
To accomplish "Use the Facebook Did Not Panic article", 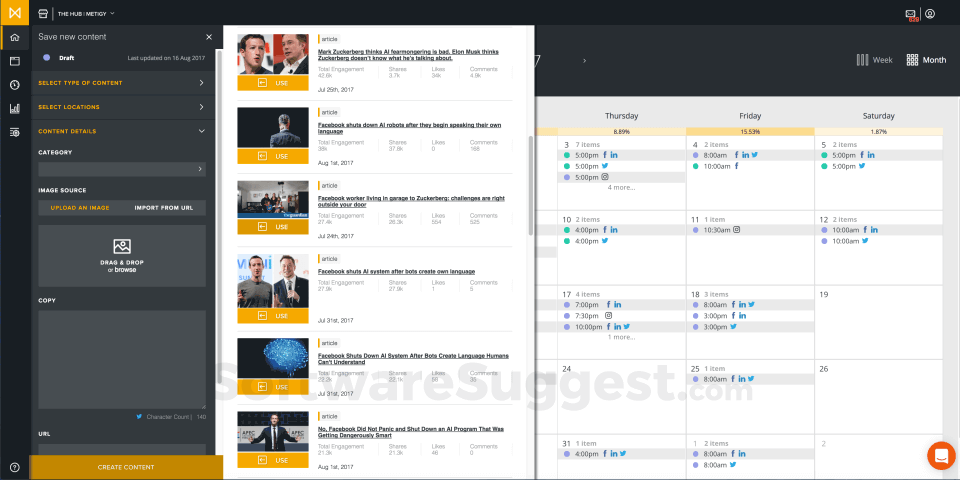I will (x=273, y=460).
